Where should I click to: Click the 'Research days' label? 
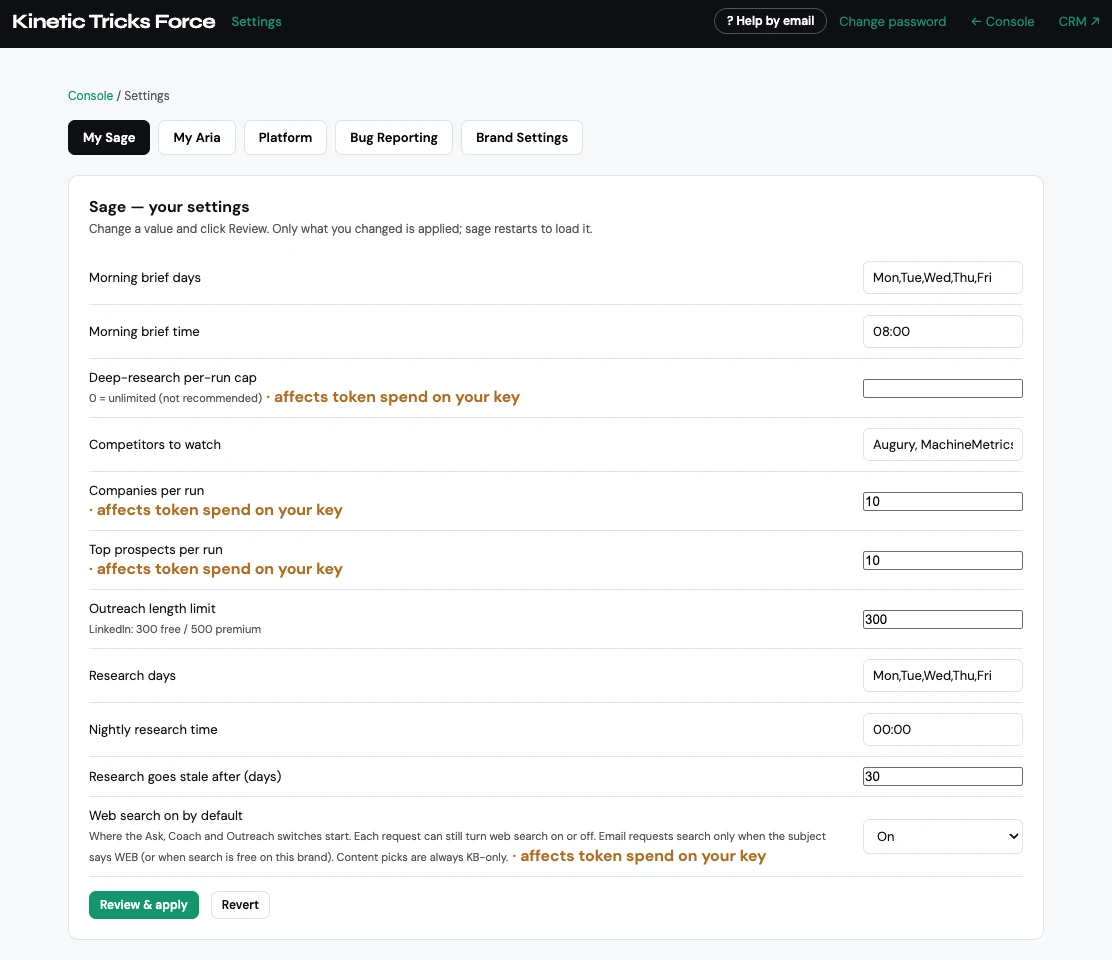click(132, 676)
